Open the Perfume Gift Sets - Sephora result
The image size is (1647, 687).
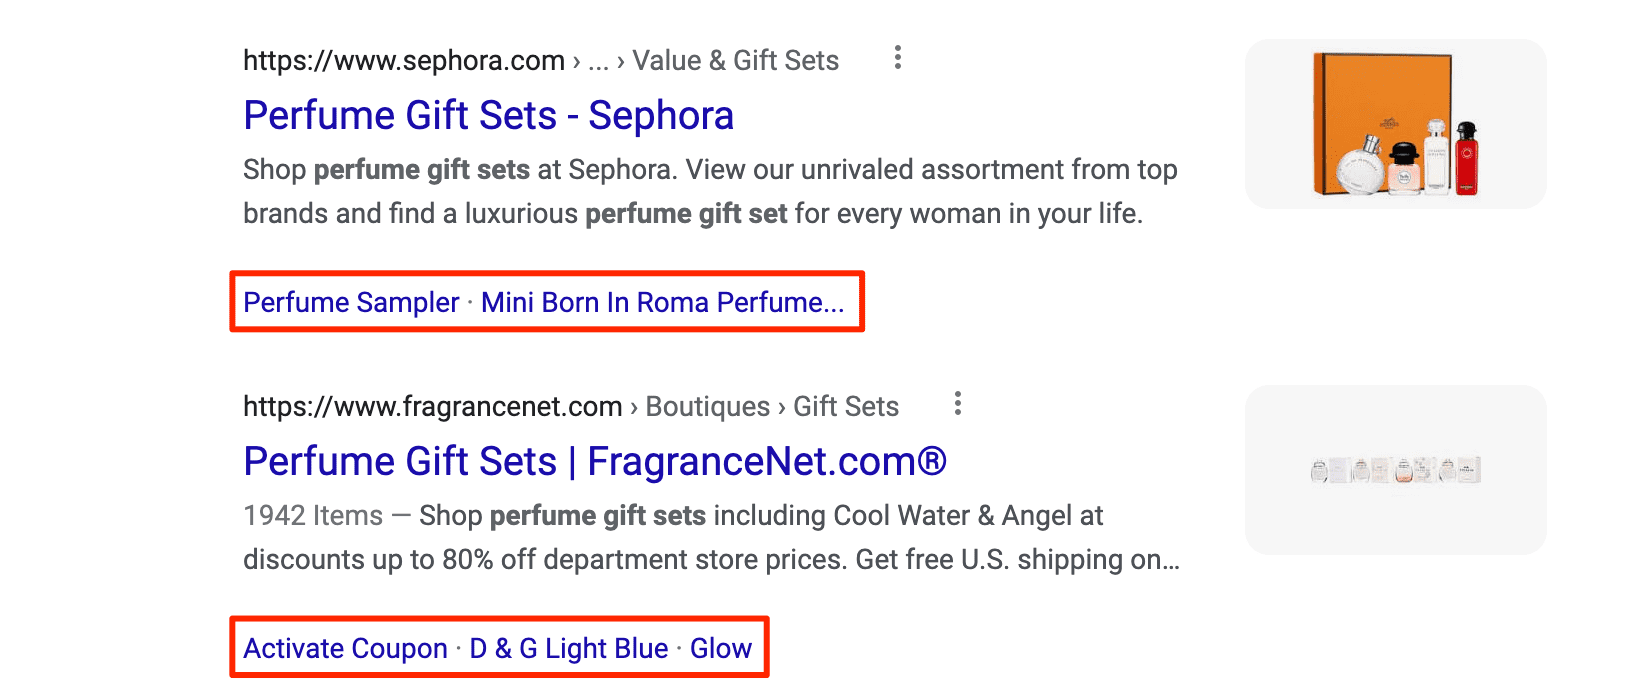click(x=489, y=116)
